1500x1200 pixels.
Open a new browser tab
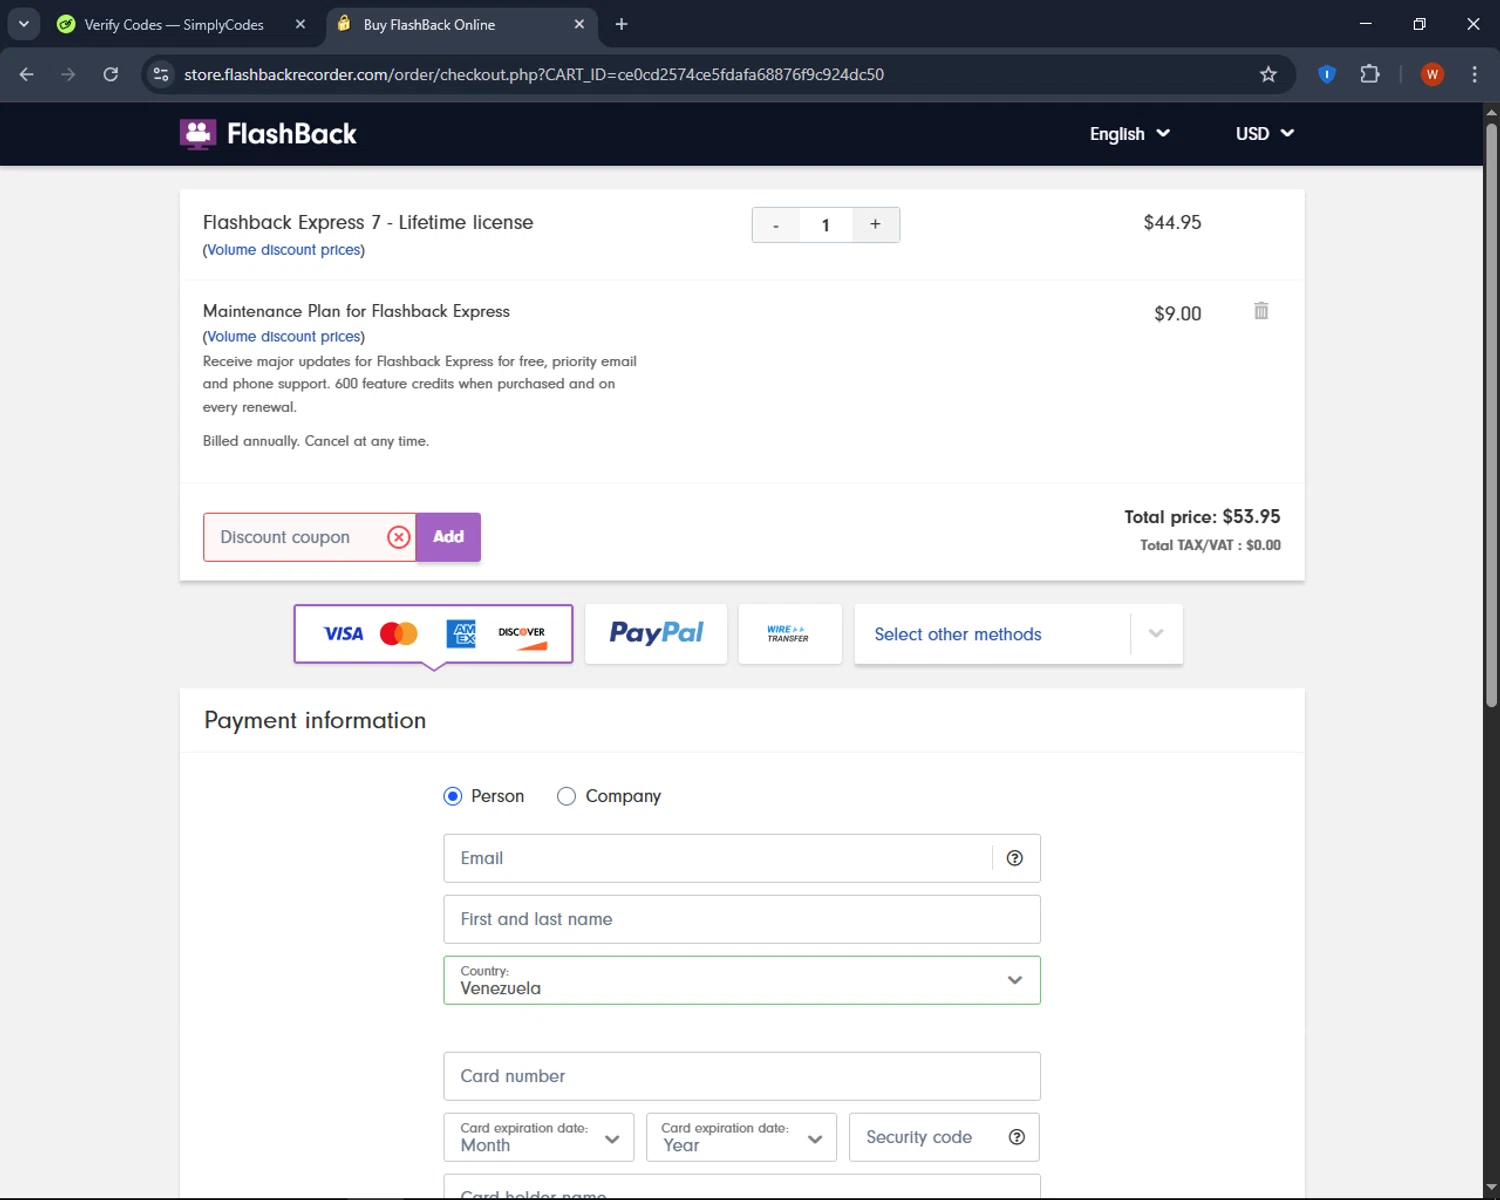click(621, 24)
